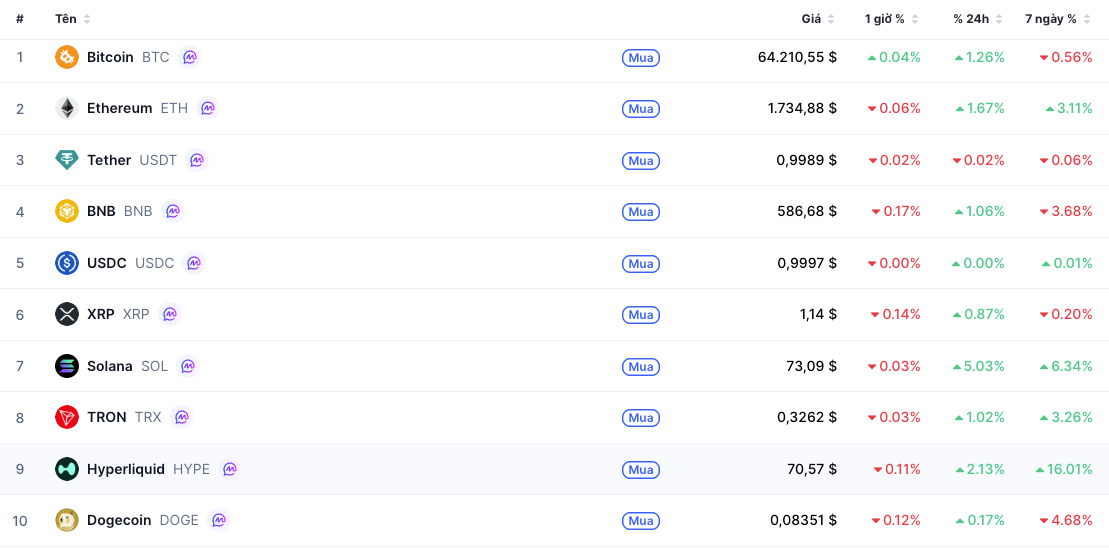Click the Mua button for TRON

641,418
